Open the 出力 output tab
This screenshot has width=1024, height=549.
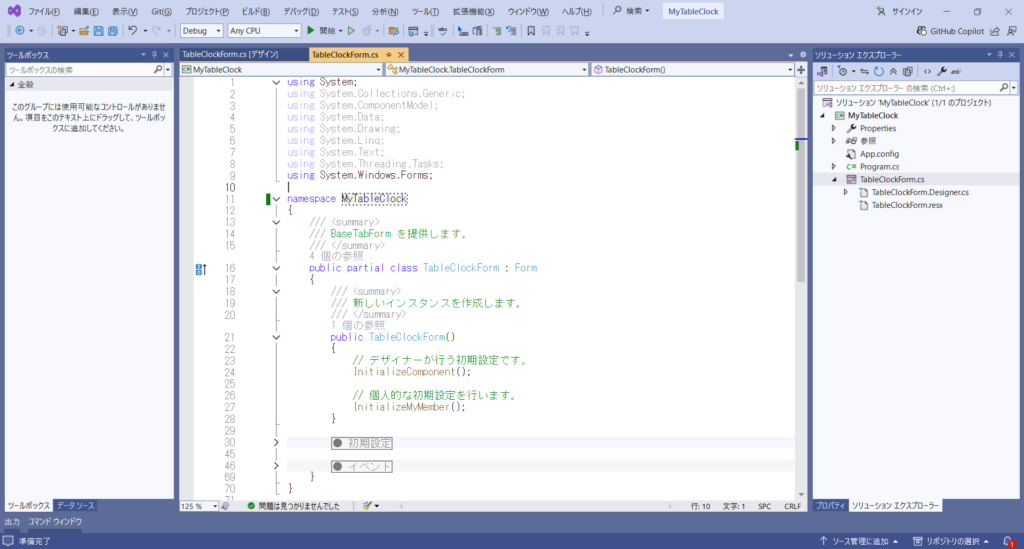coord(12,522)
